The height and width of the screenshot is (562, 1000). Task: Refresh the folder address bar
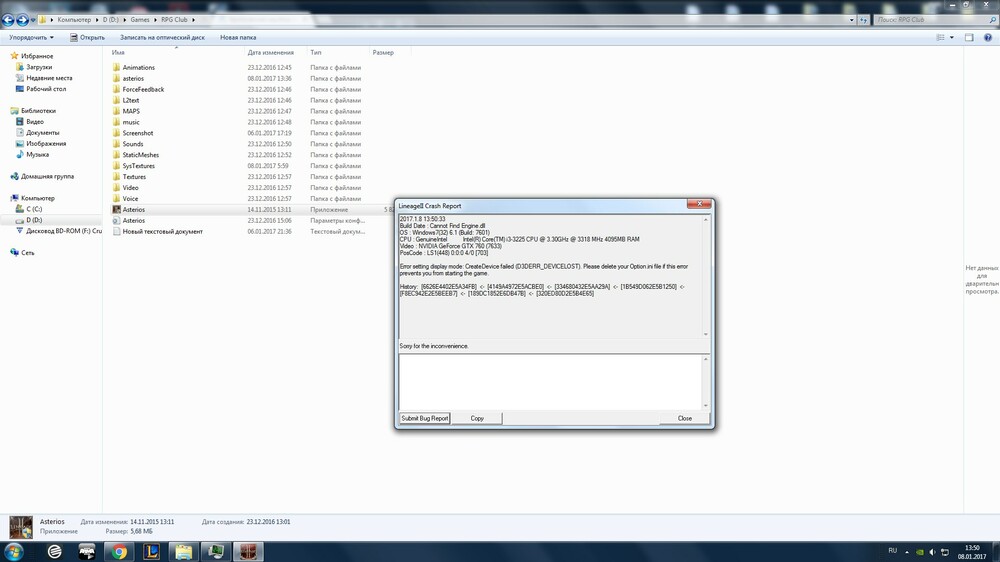coord(864,20)
